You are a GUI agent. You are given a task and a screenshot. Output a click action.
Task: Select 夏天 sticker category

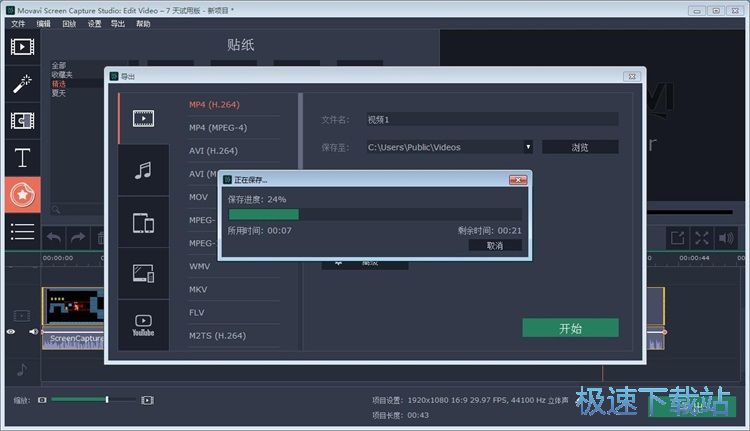[x=59, y=93]
